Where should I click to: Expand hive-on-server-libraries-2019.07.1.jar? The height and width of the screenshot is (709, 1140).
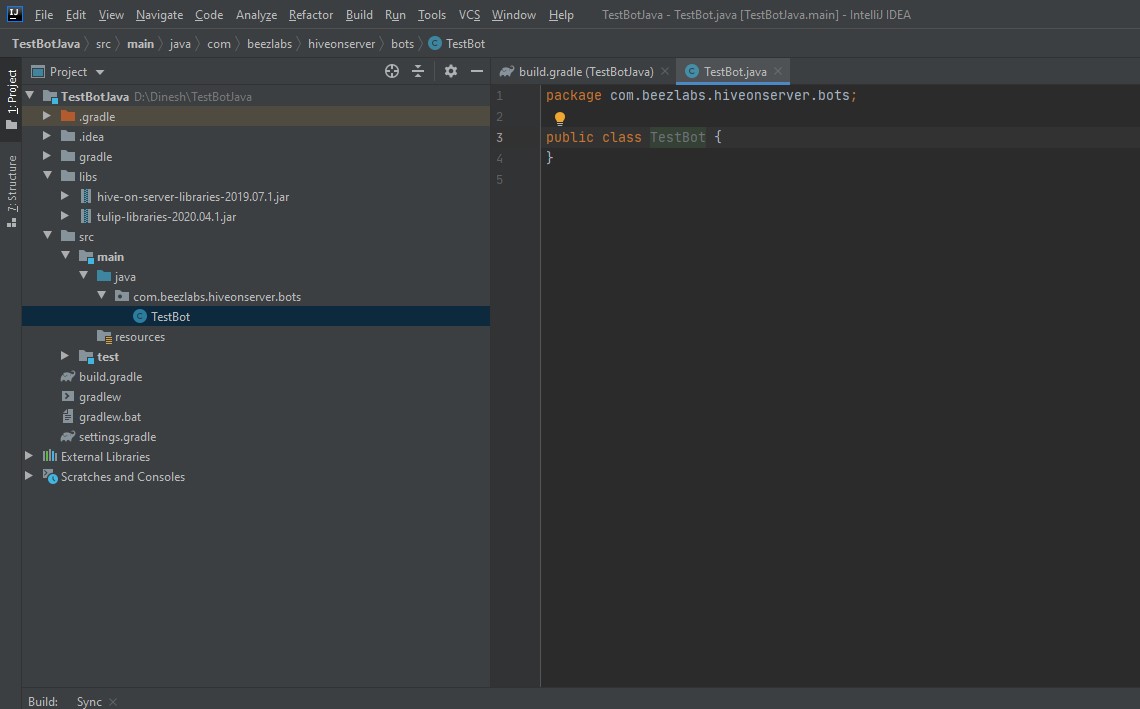click(65, 196)
